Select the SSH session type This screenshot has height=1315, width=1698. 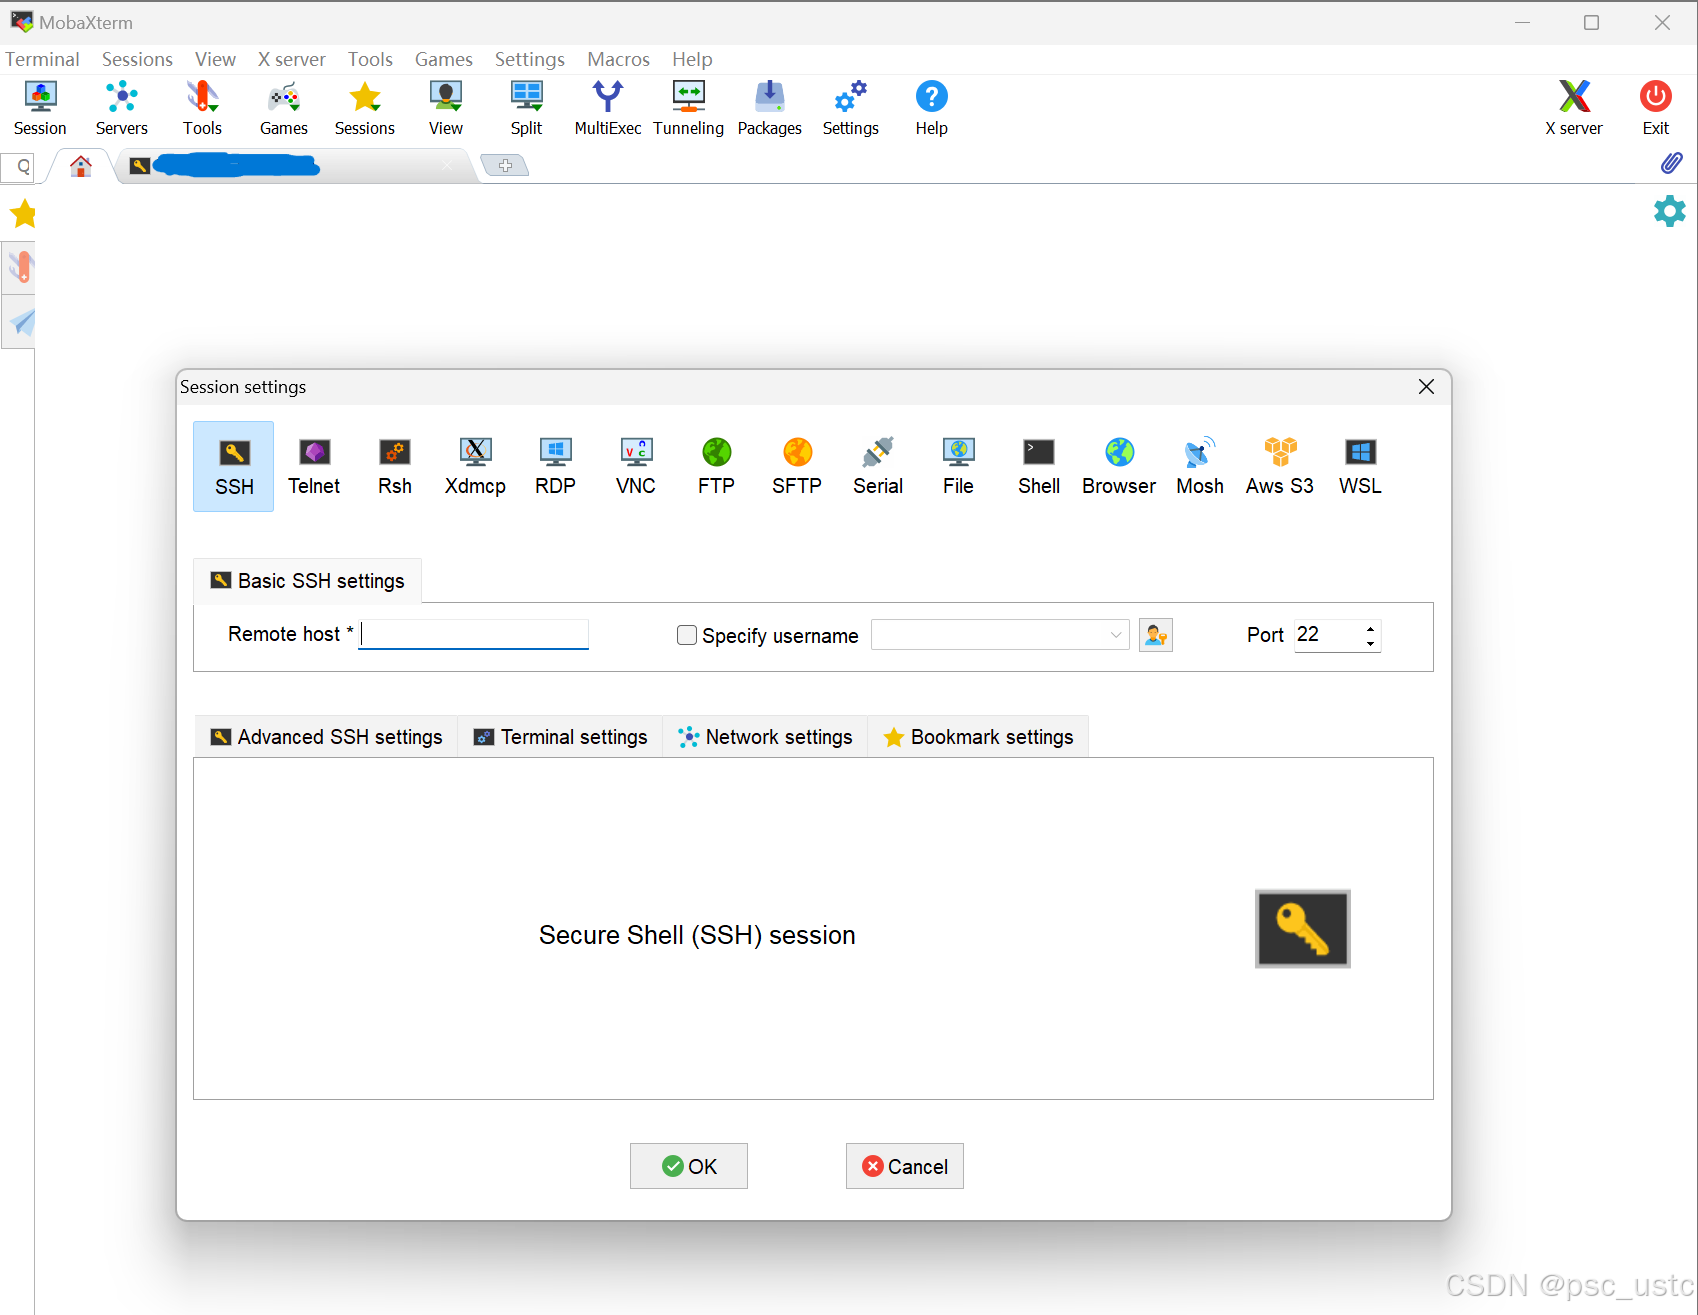234,466
